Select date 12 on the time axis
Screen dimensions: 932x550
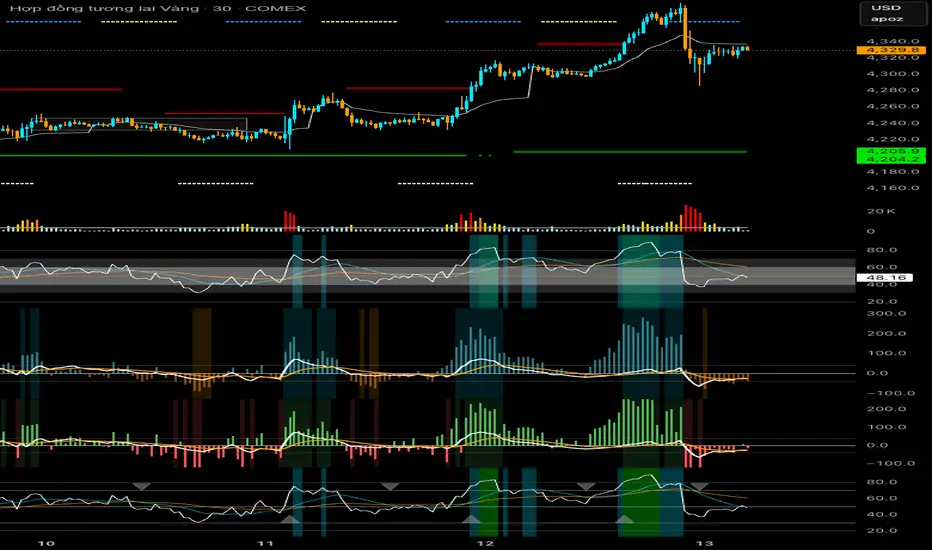485,543
